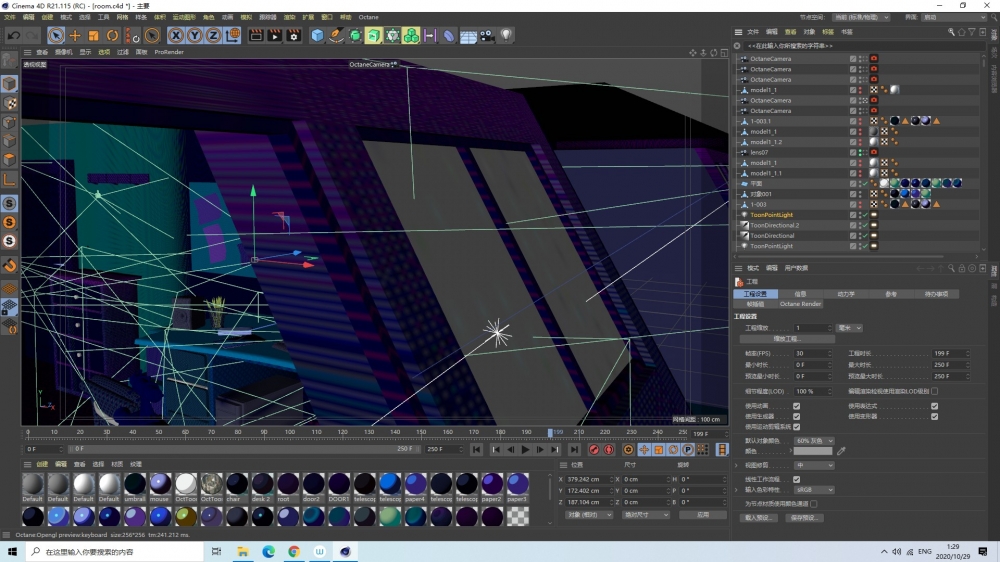Click the Cube primitive icon
The width and height of the screenshot is (1000, 562).
click(x=317, y=35)
